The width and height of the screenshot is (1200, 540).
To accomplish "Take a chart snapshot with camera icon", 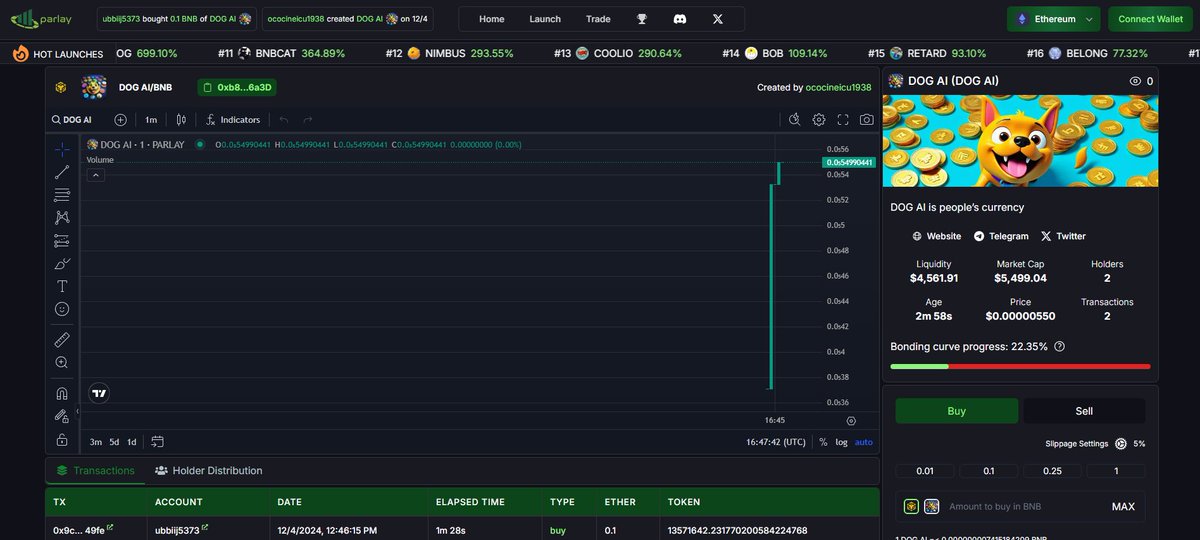I will point(867,120).
